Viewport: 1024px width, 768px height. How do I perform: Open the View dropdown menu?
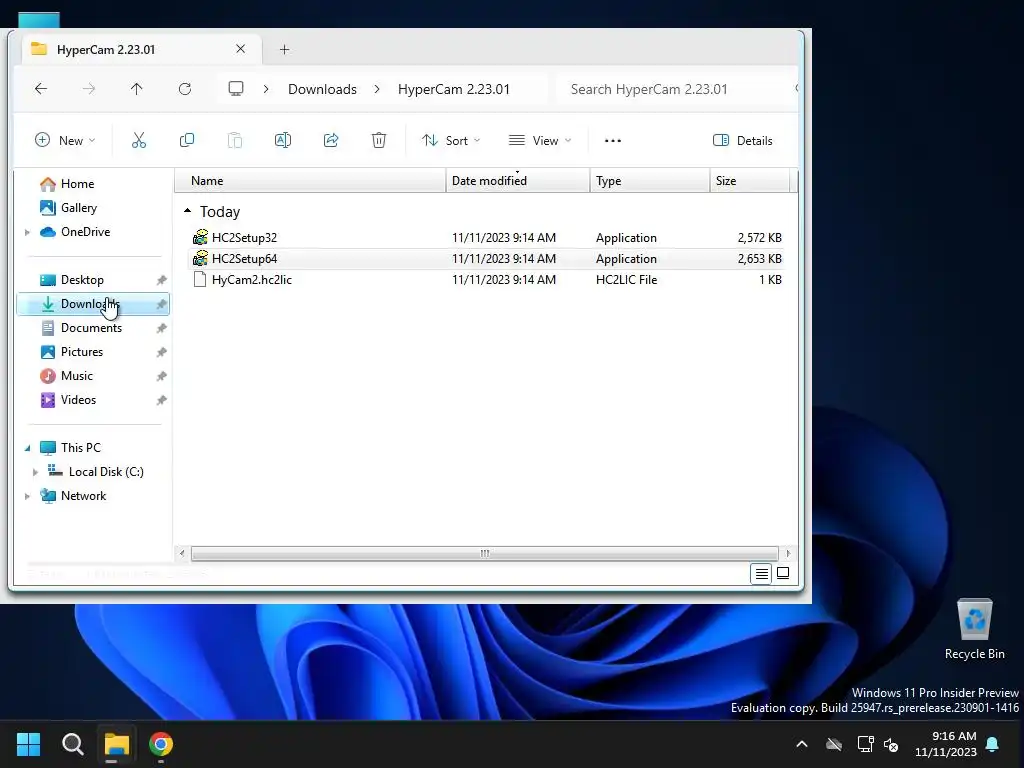[539, 140]
